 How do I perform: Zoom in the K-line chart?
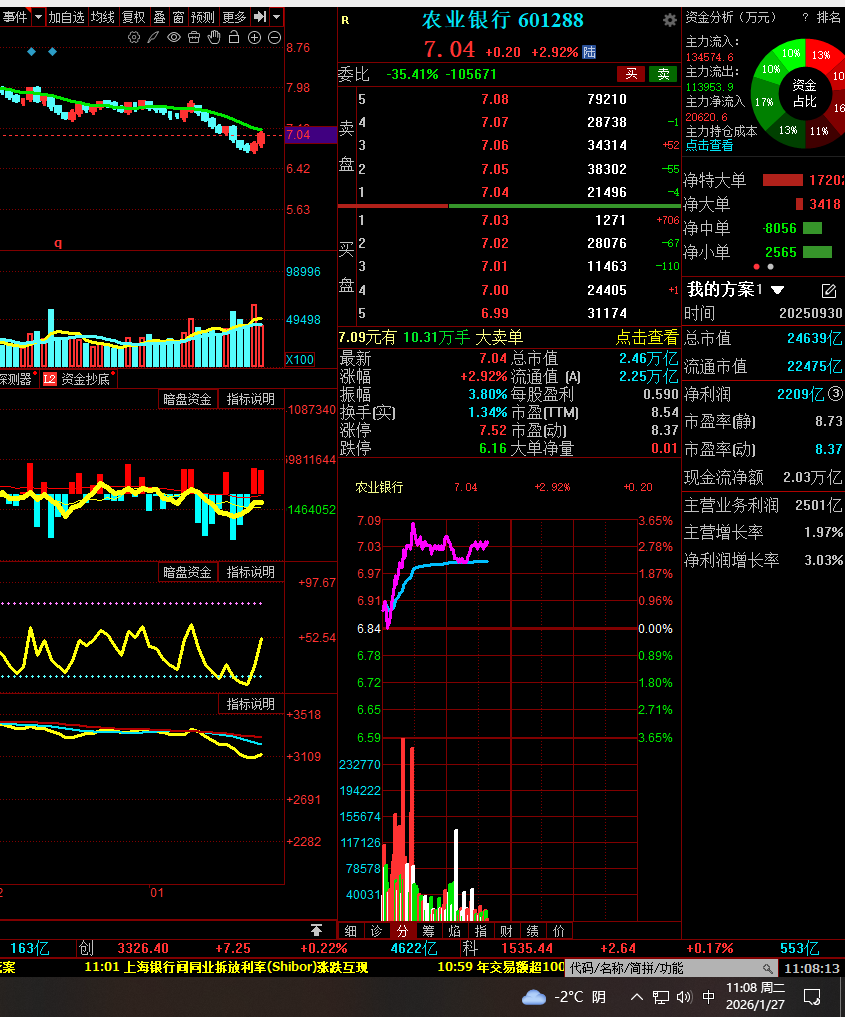tap(254, 38)
